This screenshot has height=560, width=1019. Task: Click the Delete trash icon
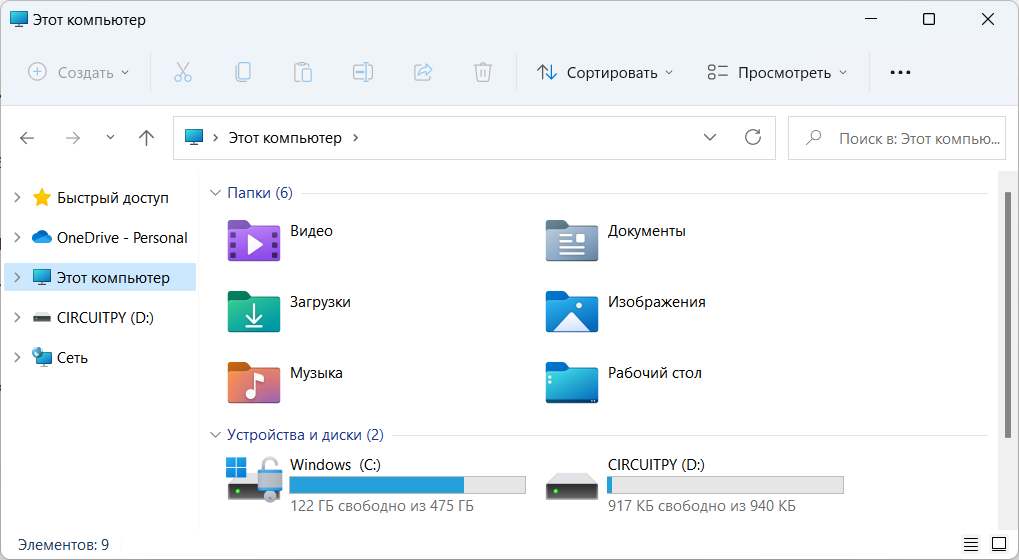(483, 72)
